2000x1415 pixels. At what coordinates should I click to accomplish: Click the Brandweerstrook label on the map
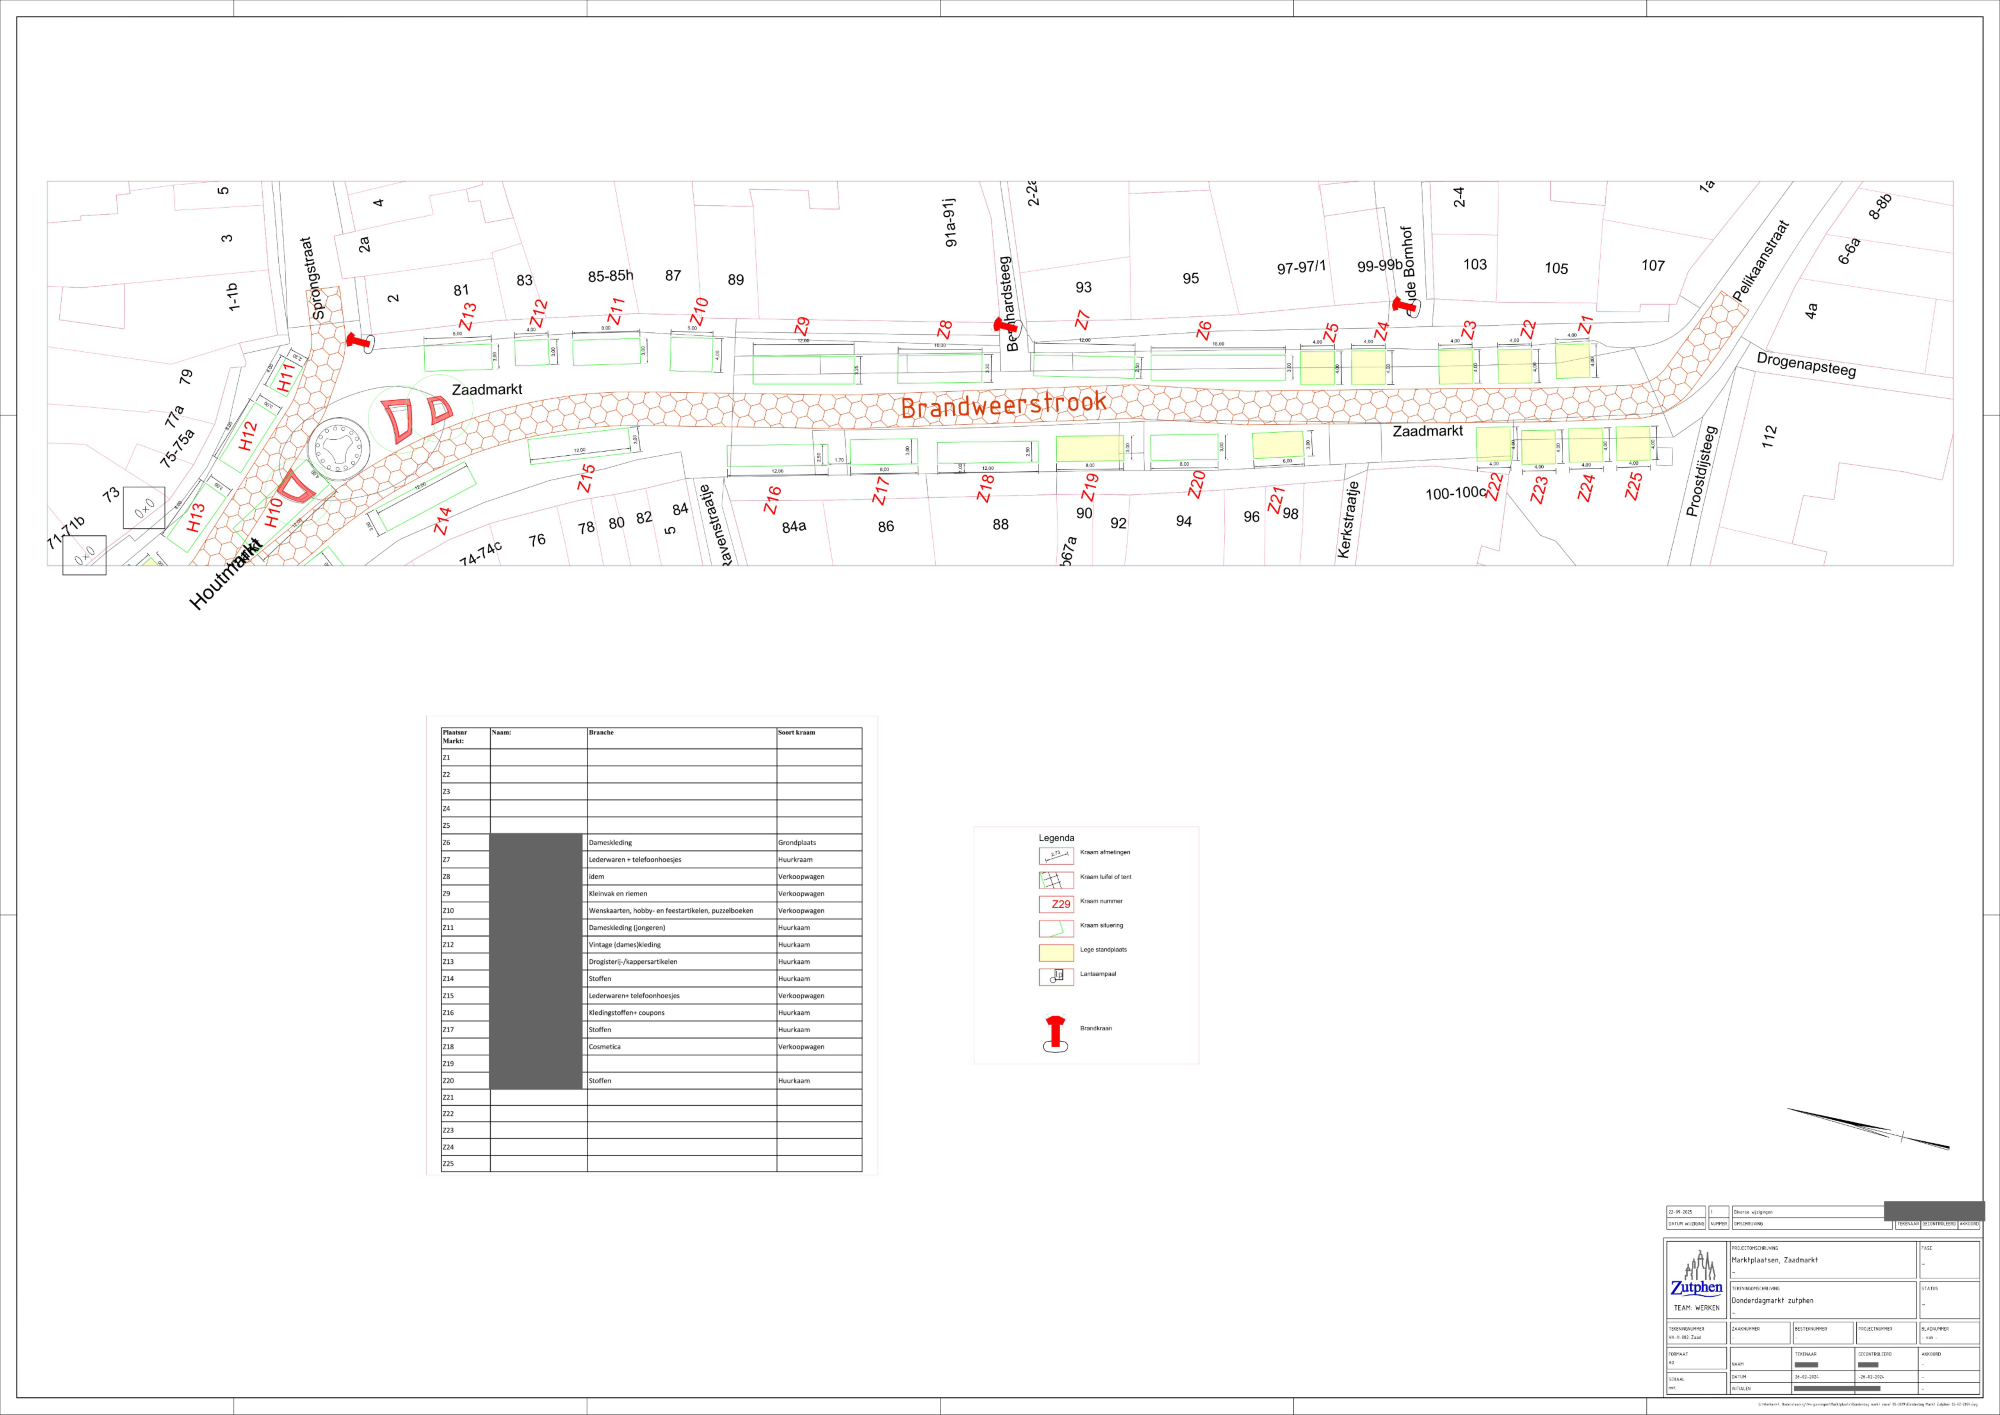pyautogui.click(x=1003, y=405)
